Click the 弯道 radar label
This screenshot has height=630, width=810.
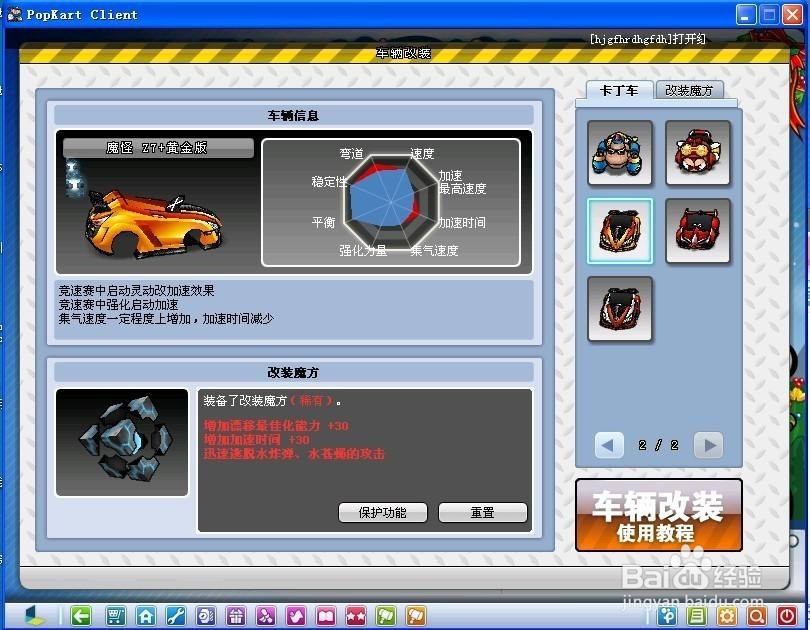pyautogui.click(x=352, y=154)
